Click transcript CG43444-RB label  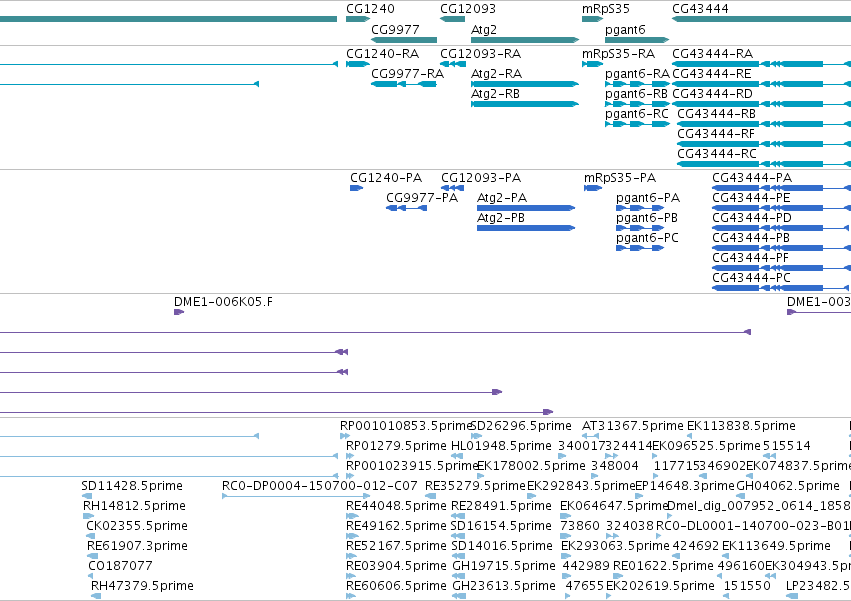(x=716, y=114)
